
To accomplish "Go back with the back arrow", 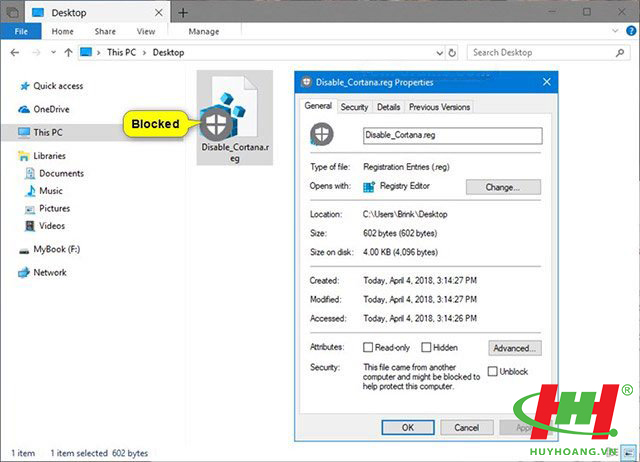I will point(15,53).
